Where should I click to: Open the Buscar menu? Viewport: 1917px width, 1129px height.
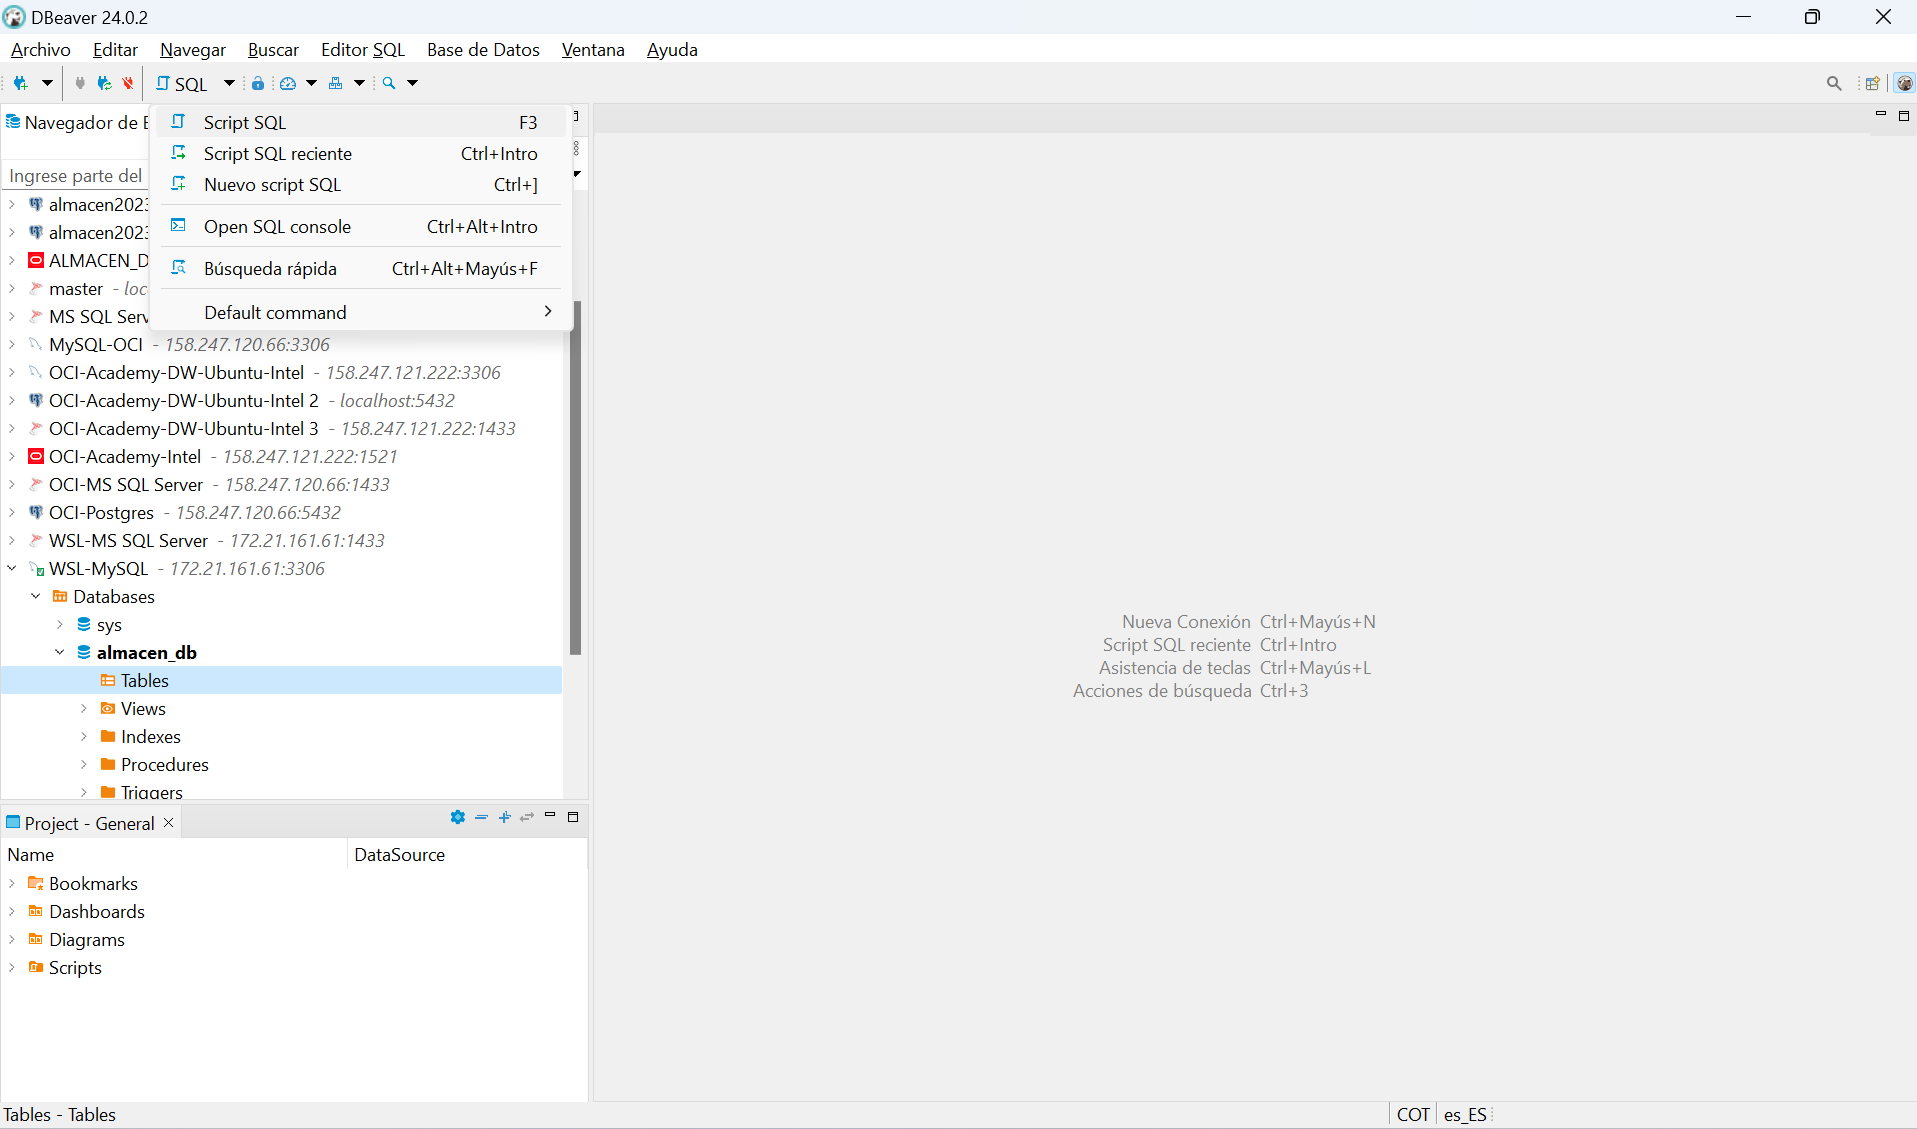pyautogui.click(x=273, y=49)
